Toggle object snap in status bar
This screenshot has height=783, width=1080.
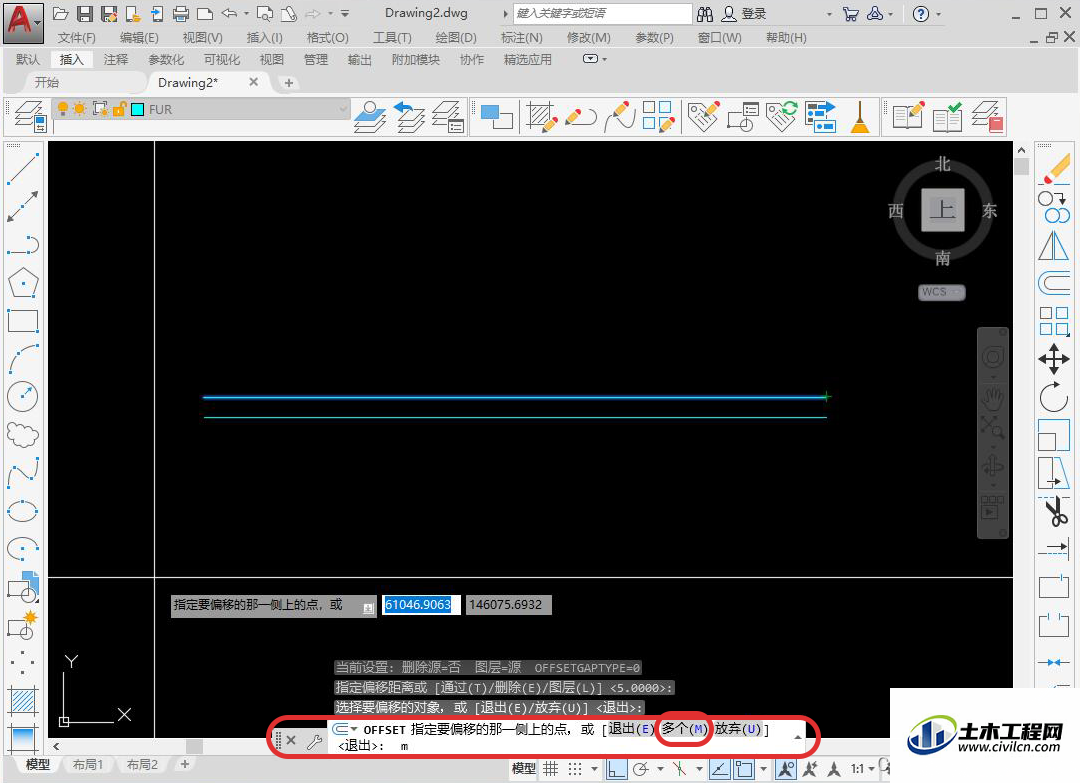pos(744,769)
